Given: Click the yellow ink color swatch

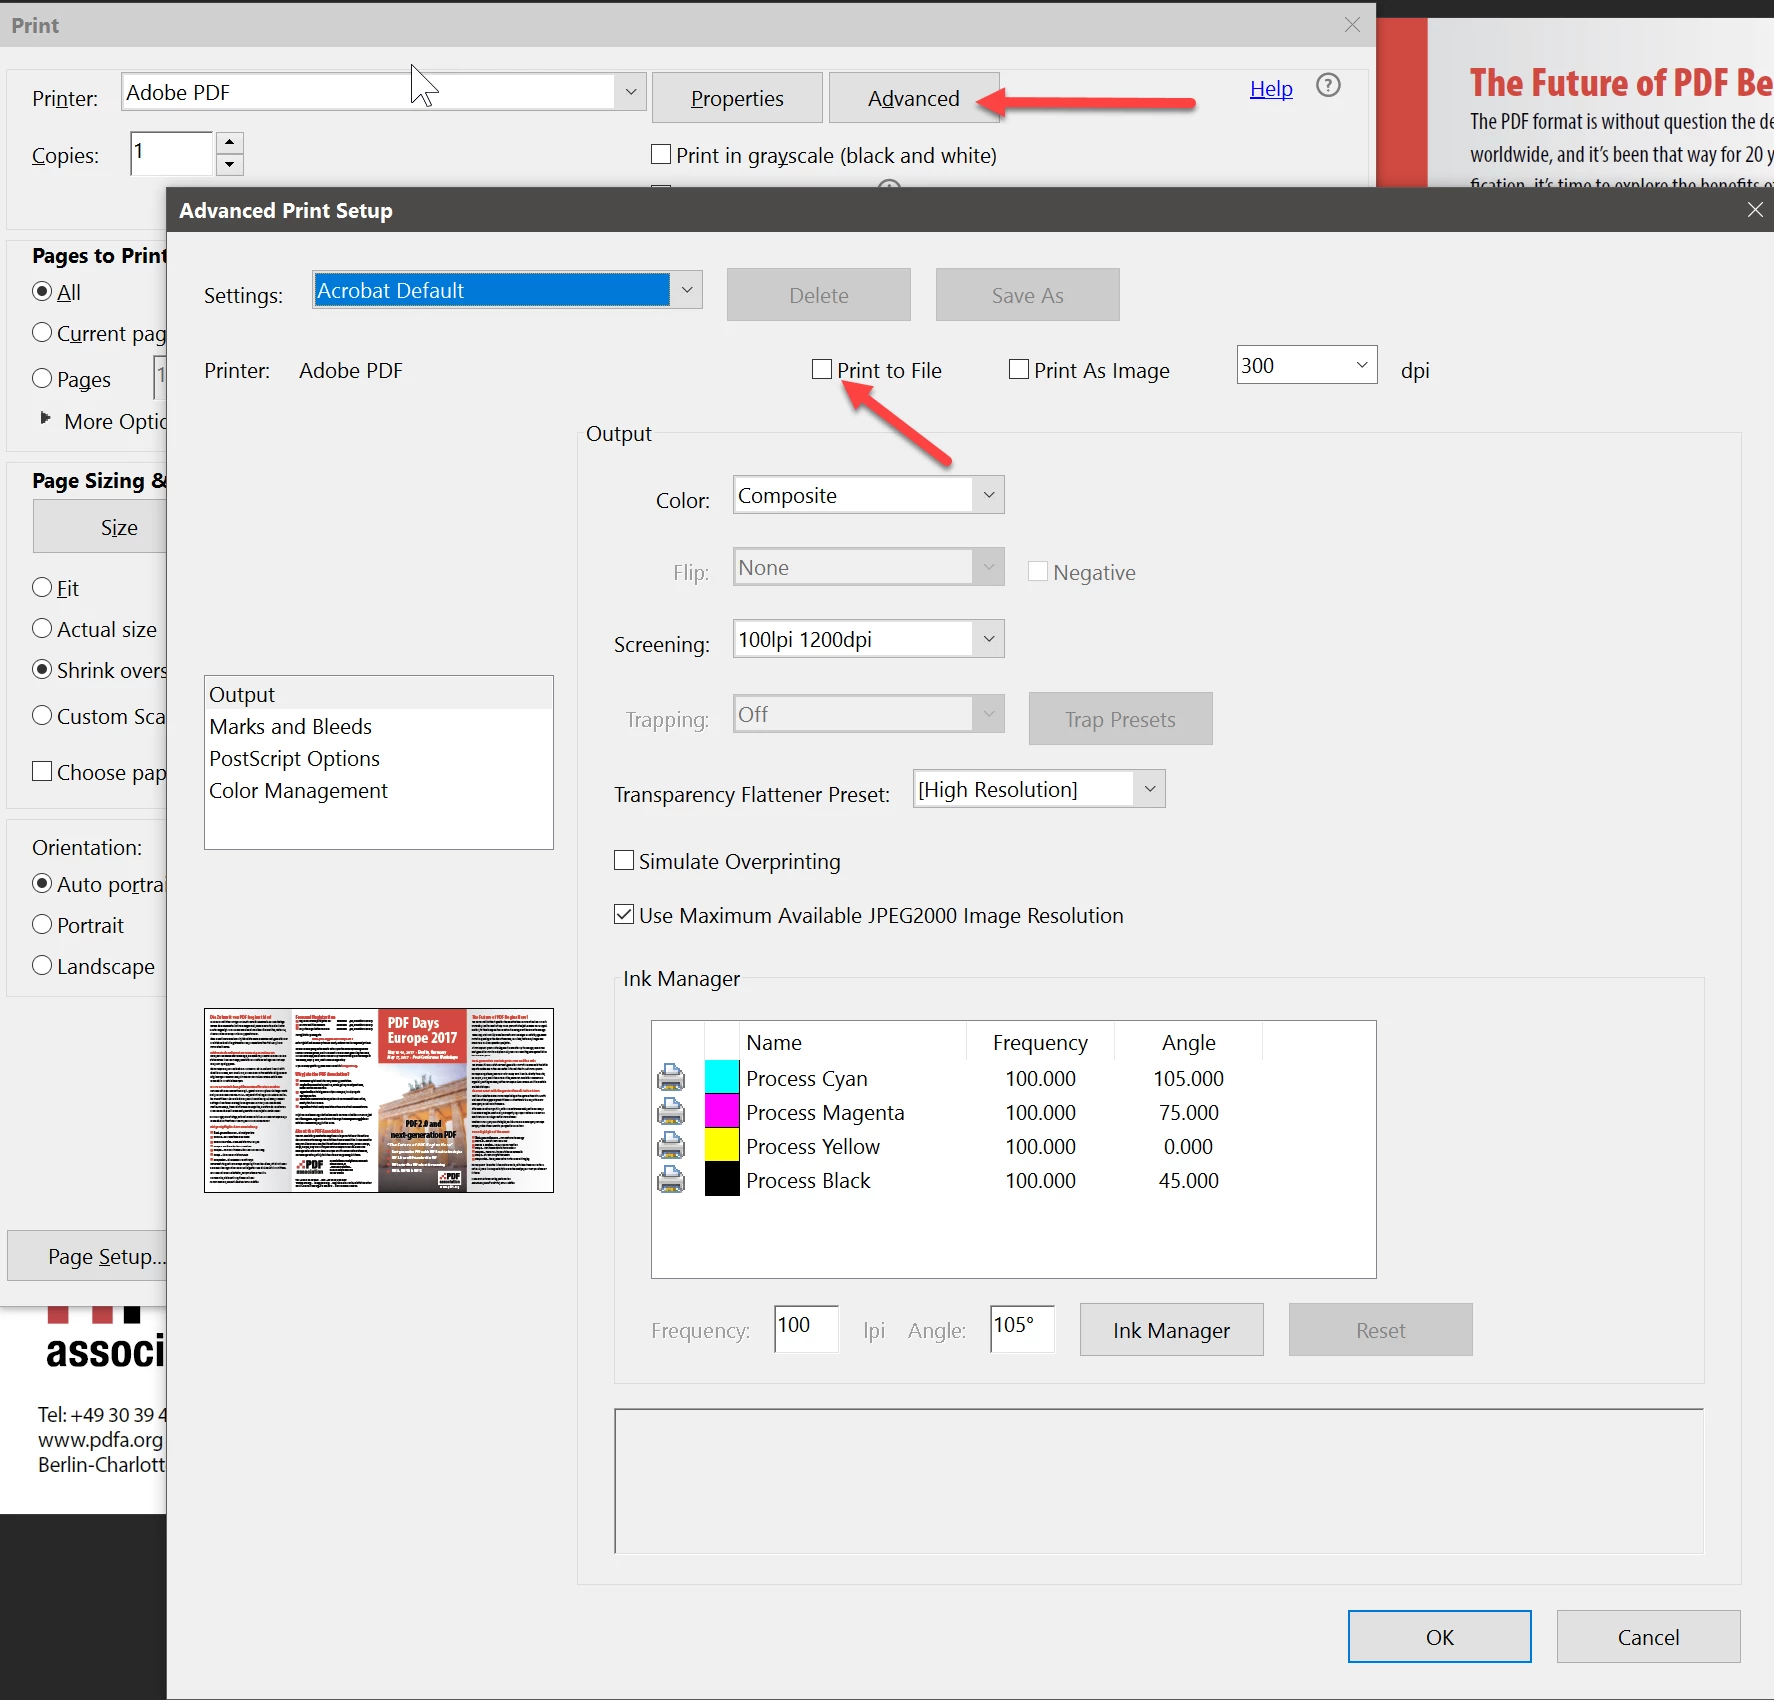Looking at the screenshot, I should tap(722, 1146).
